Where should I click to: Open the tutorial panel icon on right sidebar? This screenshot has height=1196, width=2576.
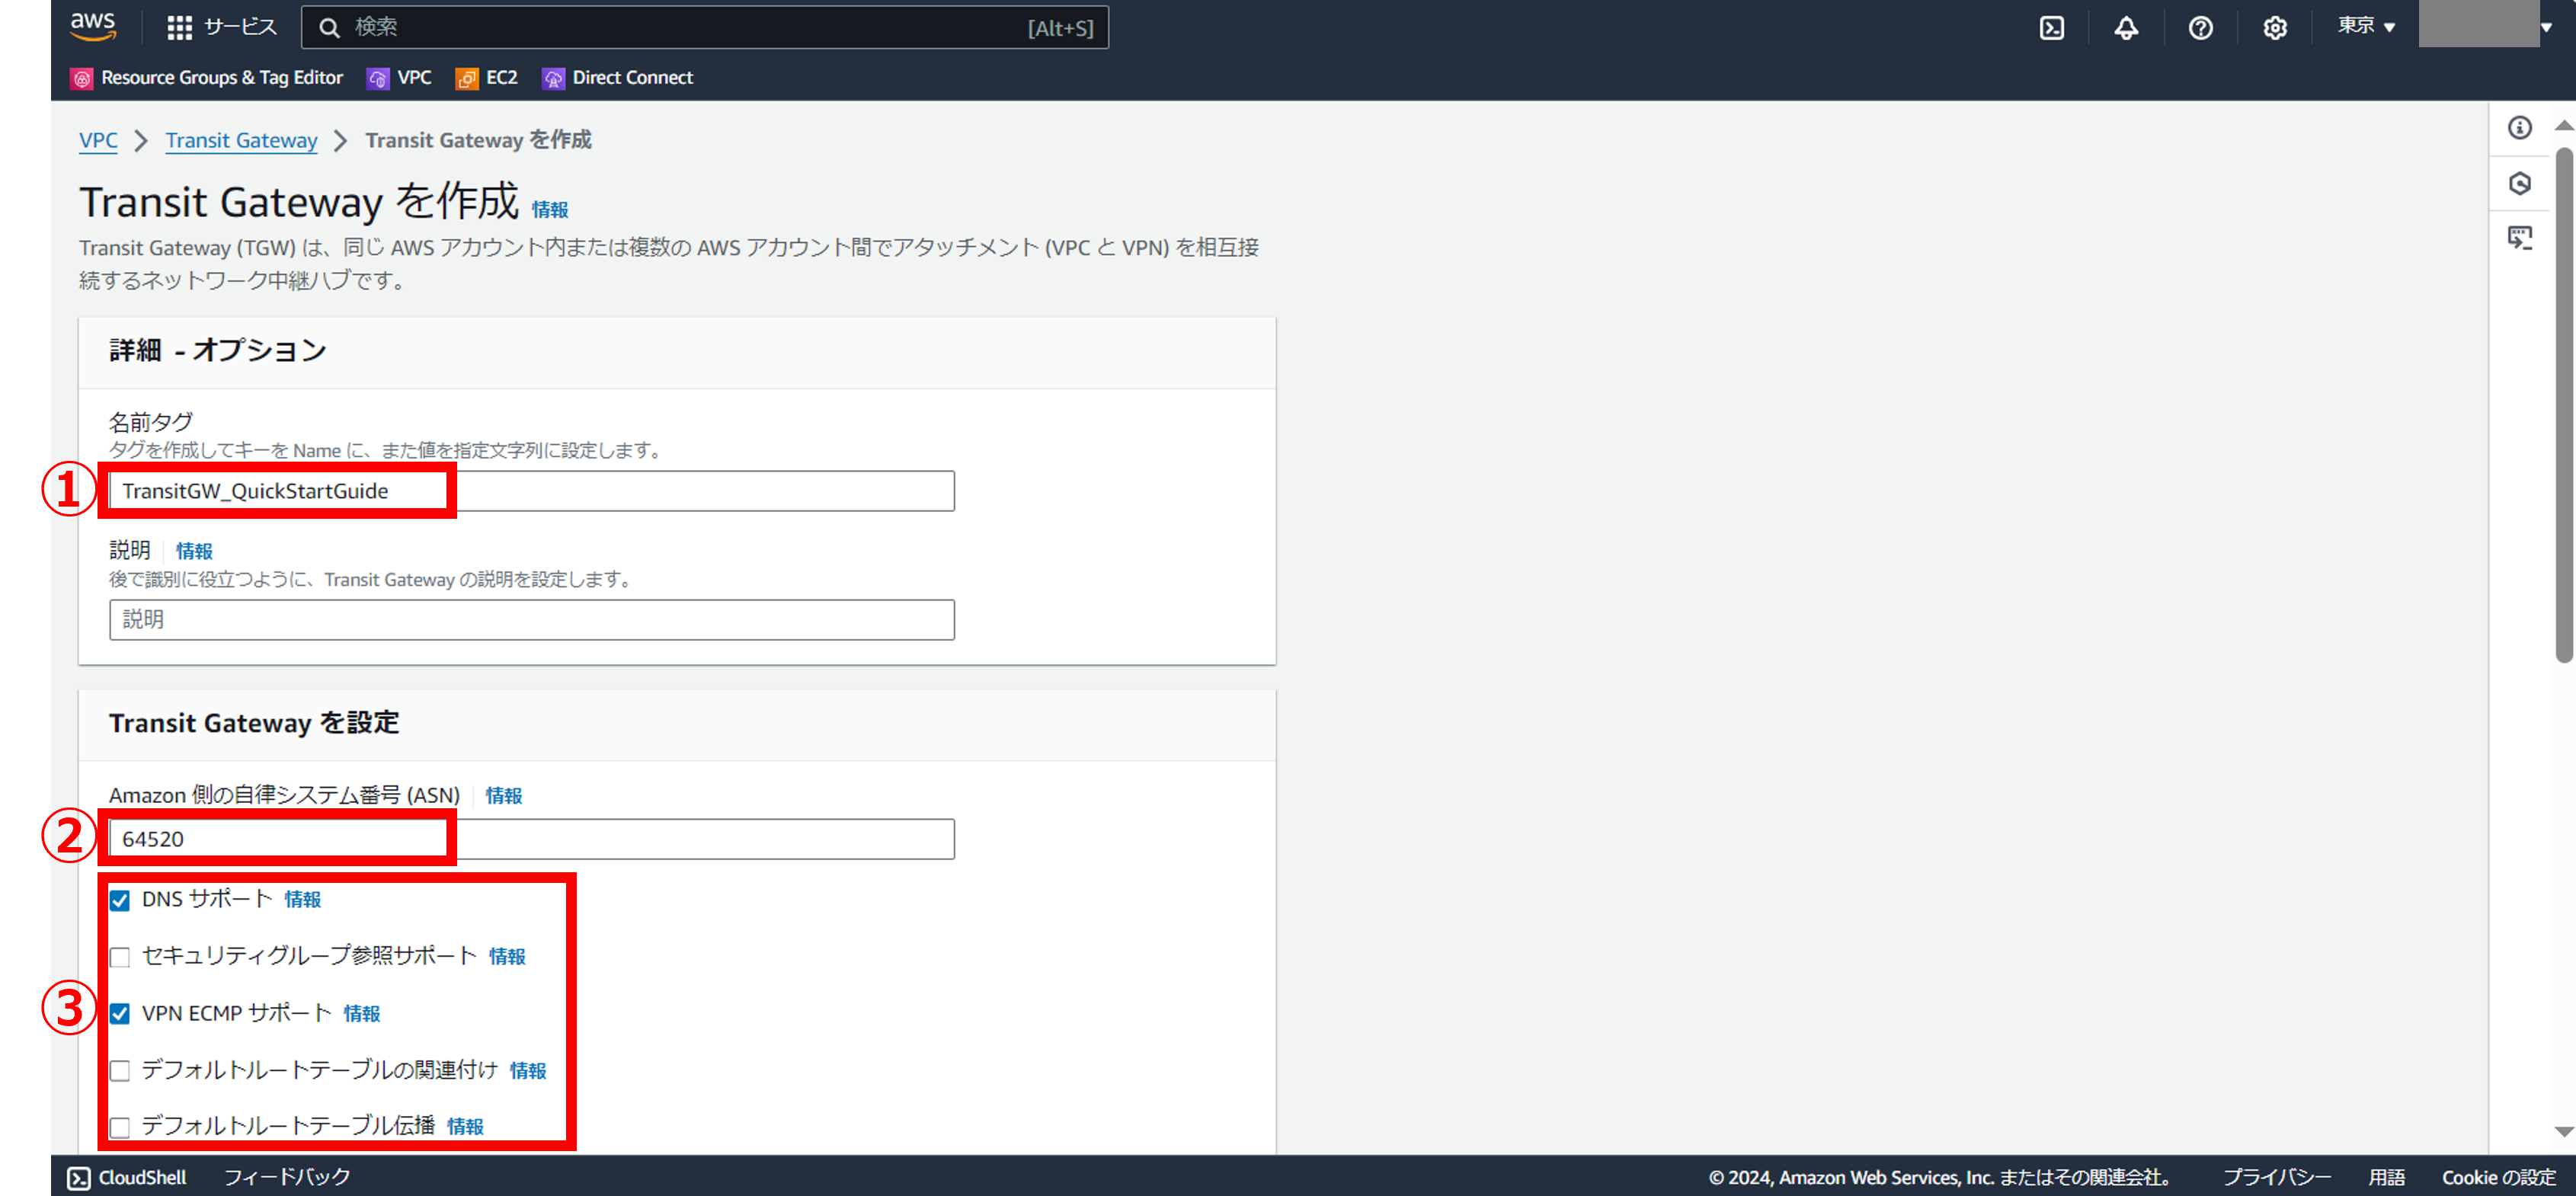tap(2519, 238)
